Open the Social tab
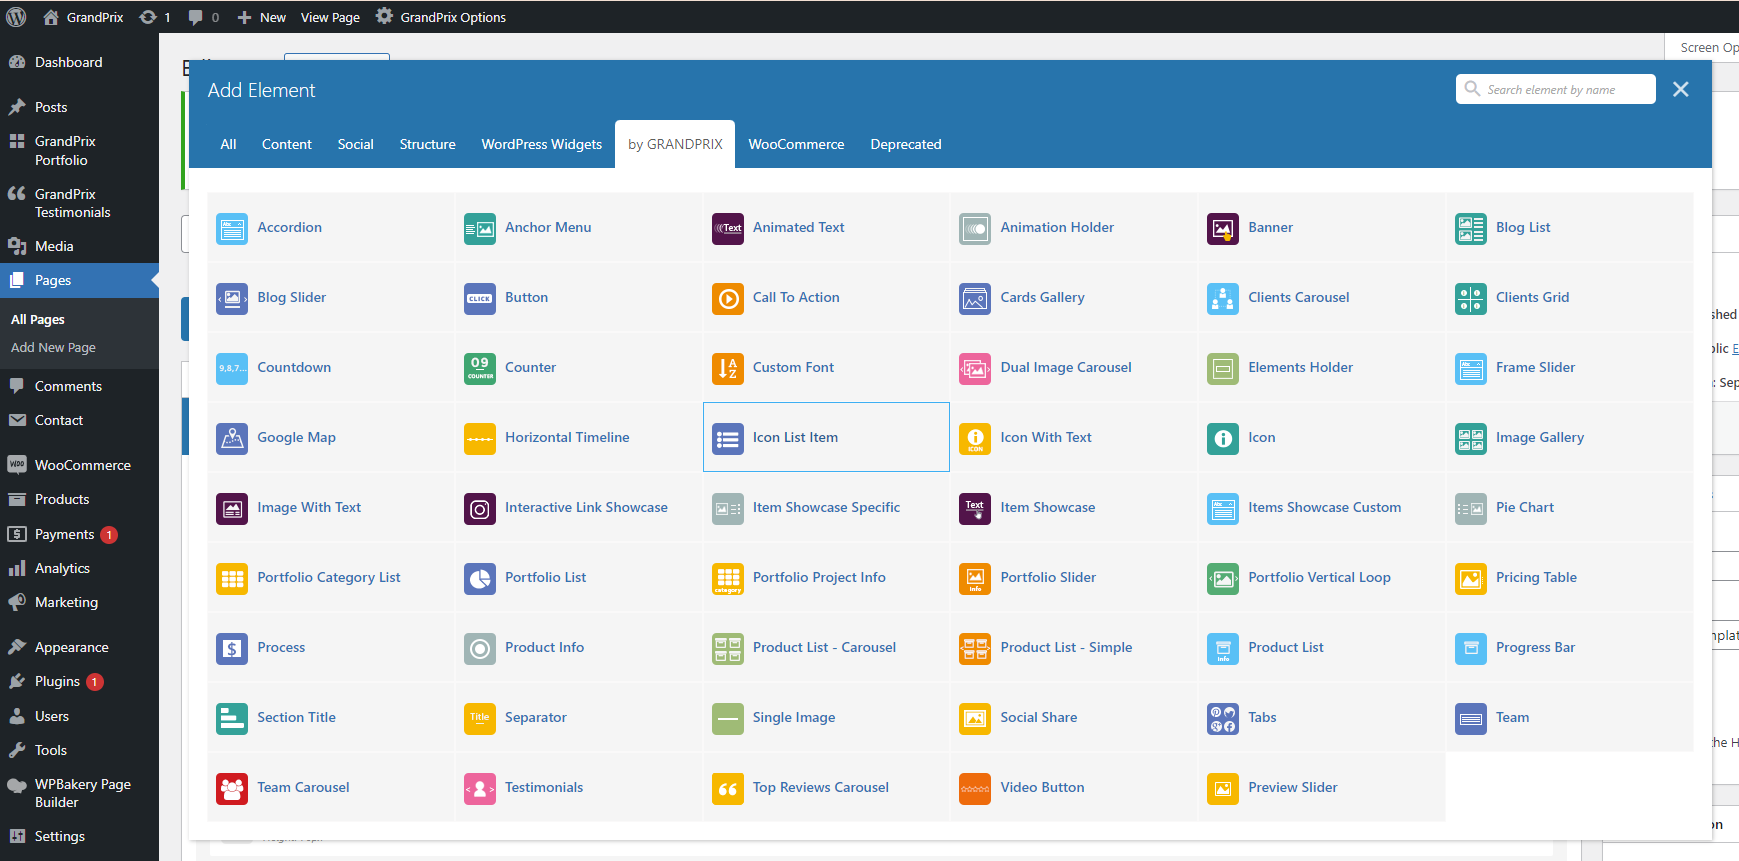 click(x=355, y=144)
